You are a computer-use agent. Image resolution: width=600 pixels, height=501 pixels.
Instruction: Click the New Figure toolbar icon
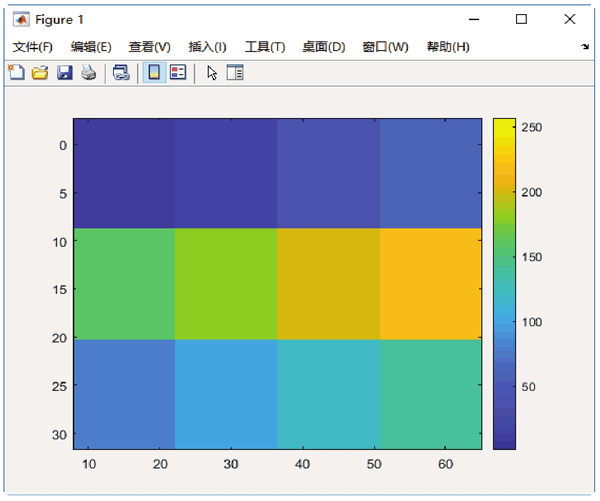pyautogui.click(x=16, y=72)
